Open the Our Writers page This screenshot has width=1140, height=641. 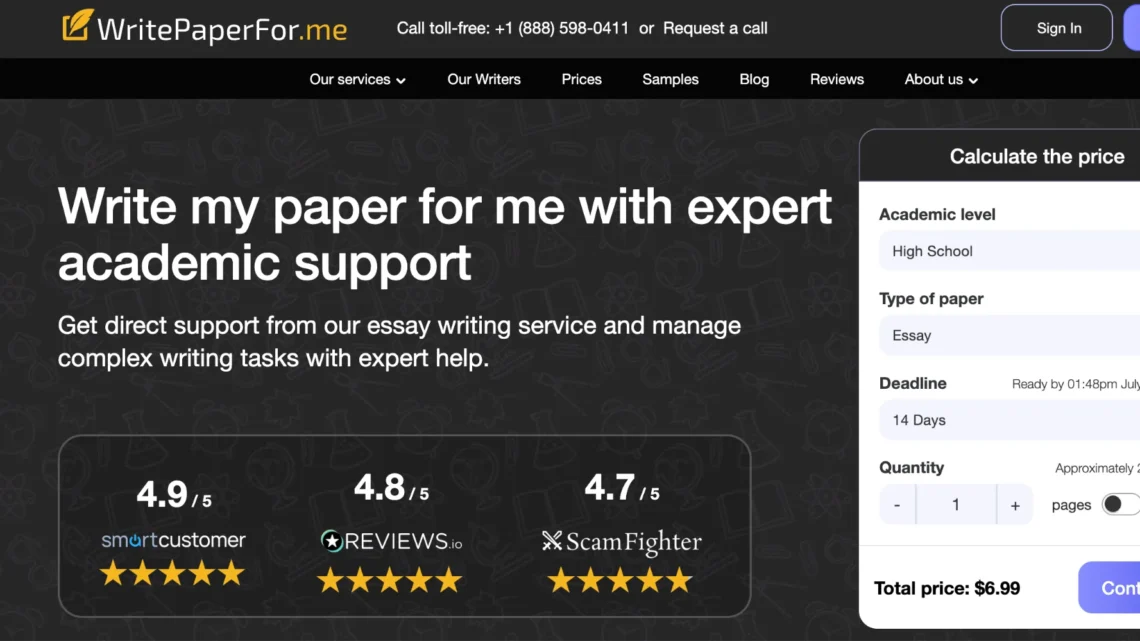point(483,79)
